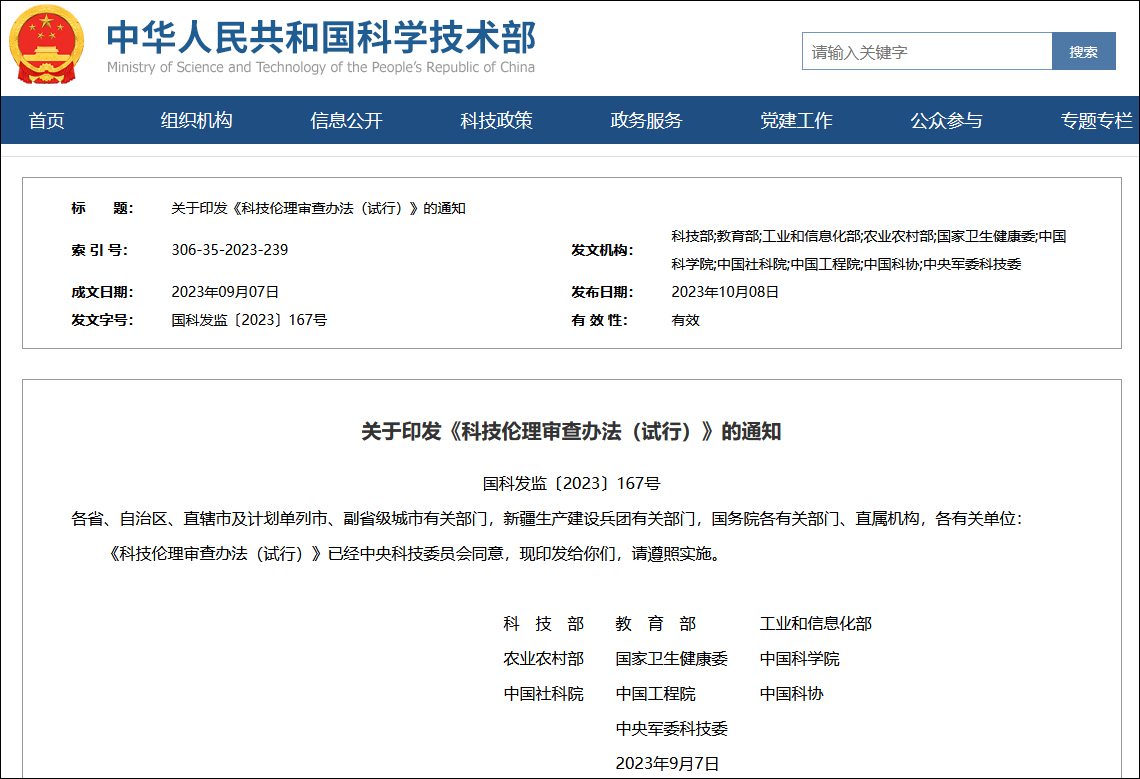Image resolution: width=1140 pixels, height=779 pixels.
Task: Open the 党建工作 navigation item
Action: click(x=796, y=121)
